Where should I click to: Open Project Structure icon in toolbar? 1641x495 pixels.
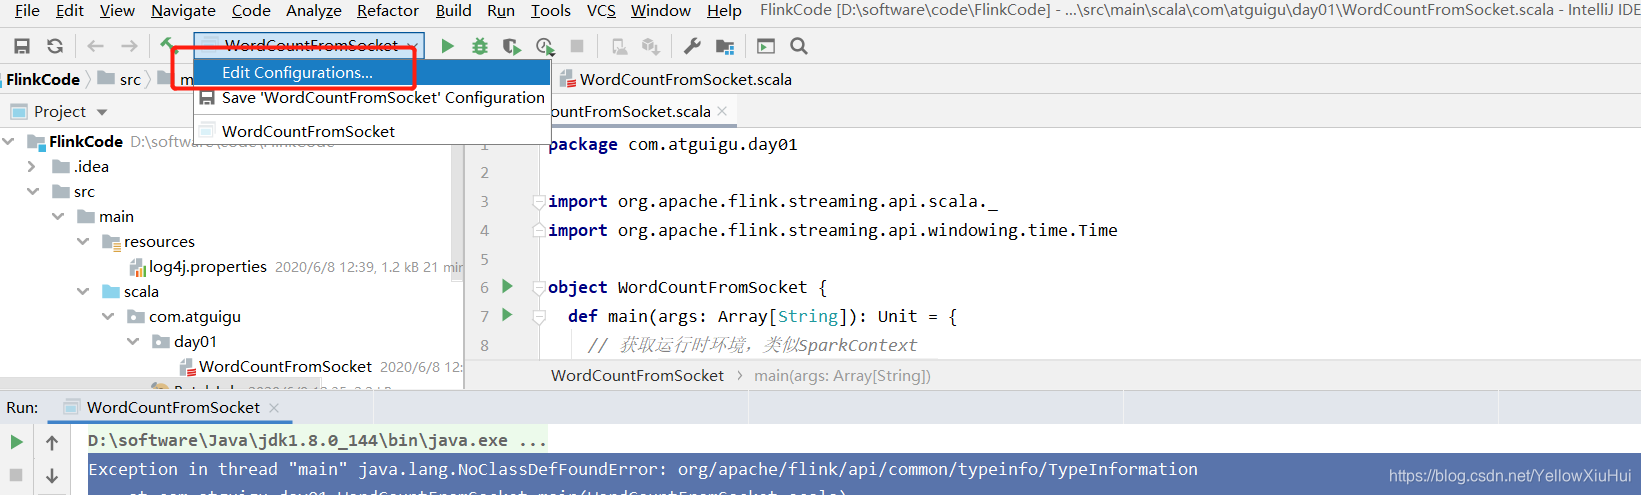[x=725, y=46]
